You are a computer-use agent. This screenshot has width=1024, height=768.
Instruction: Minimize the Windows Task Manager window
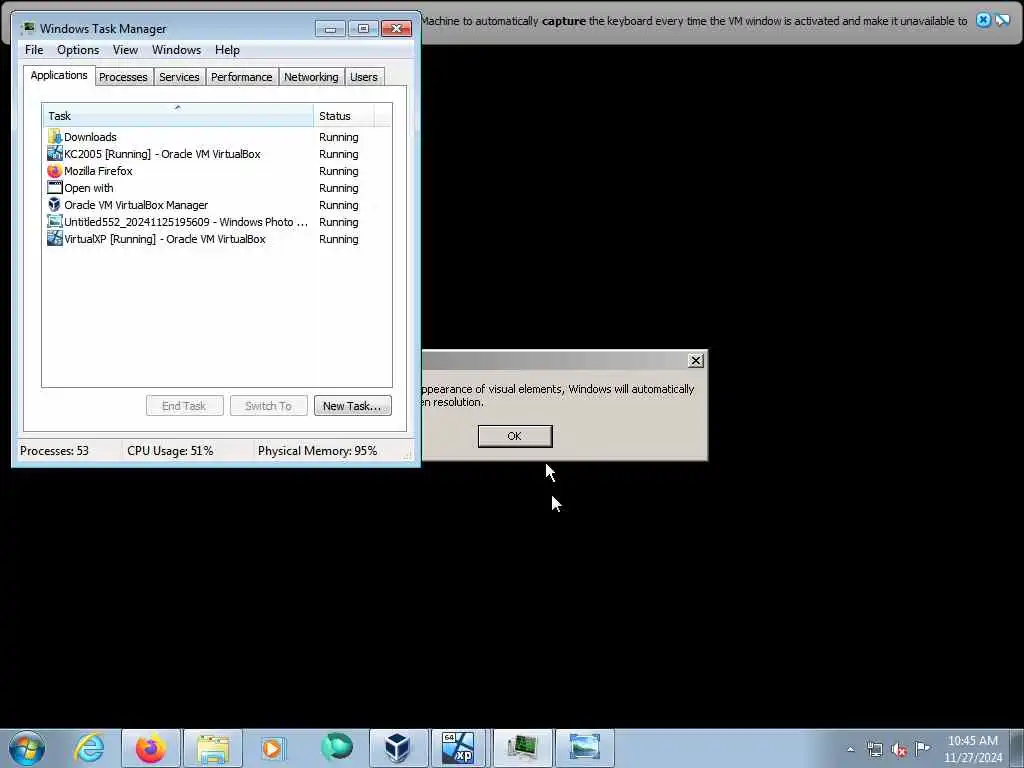click(x=330, y=28)
